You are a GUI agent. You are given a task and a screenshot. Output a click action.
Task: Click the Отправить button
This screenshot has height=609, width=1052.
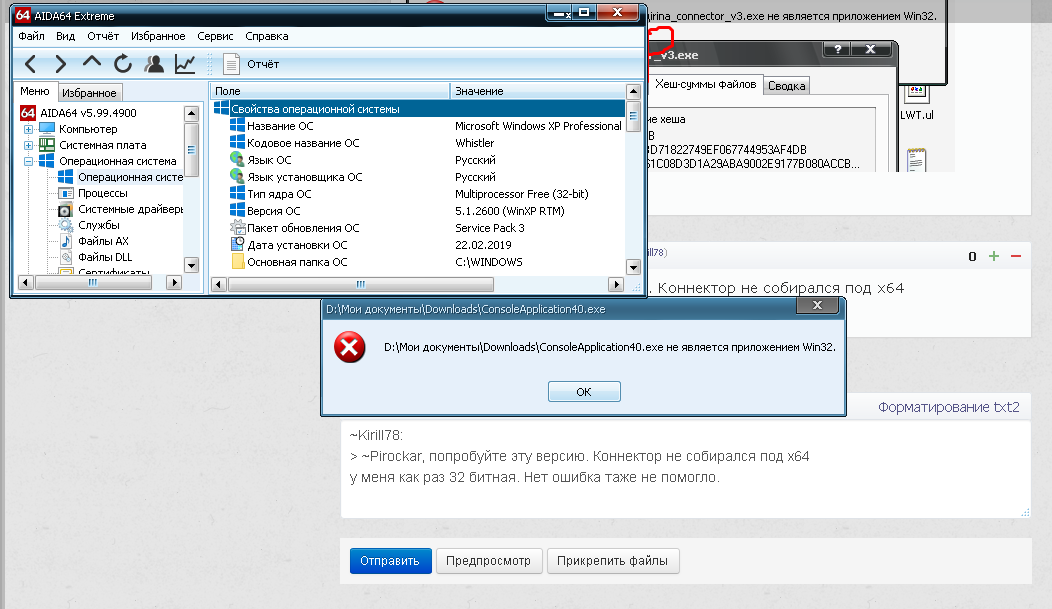[390, 561]
